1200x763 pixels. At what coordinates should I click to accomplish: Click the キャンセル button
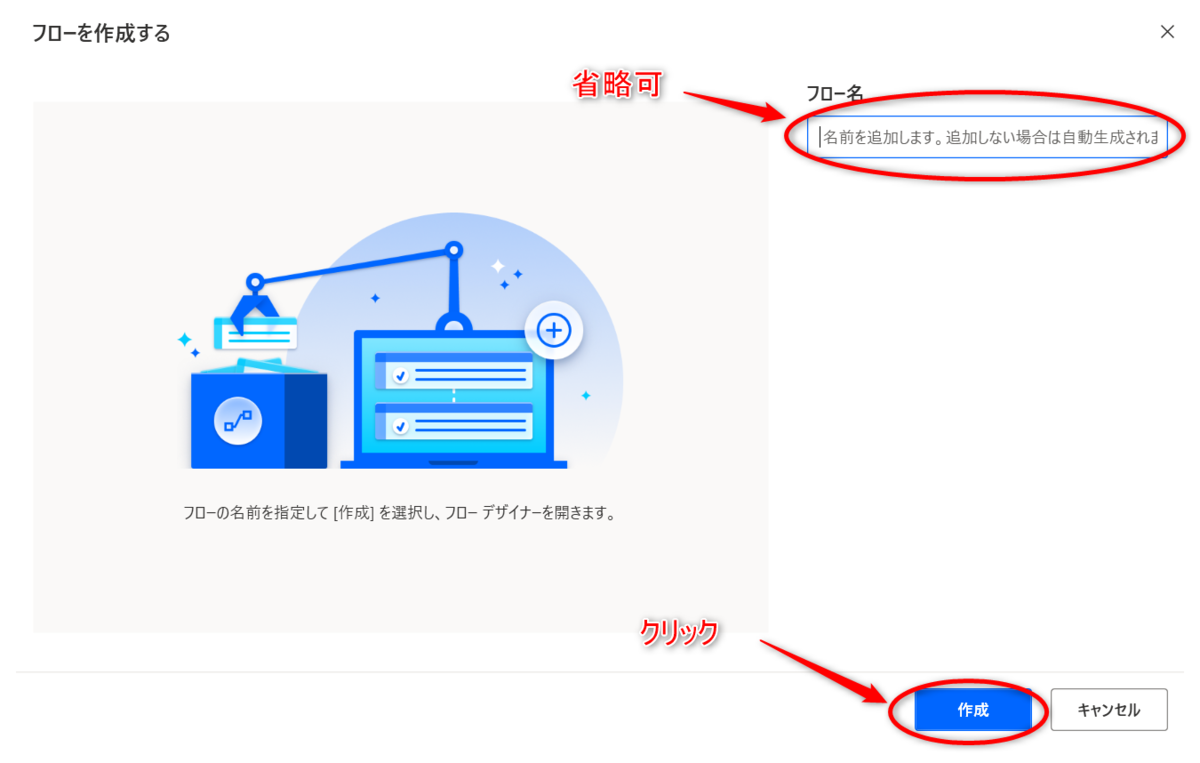[1109, 710]
